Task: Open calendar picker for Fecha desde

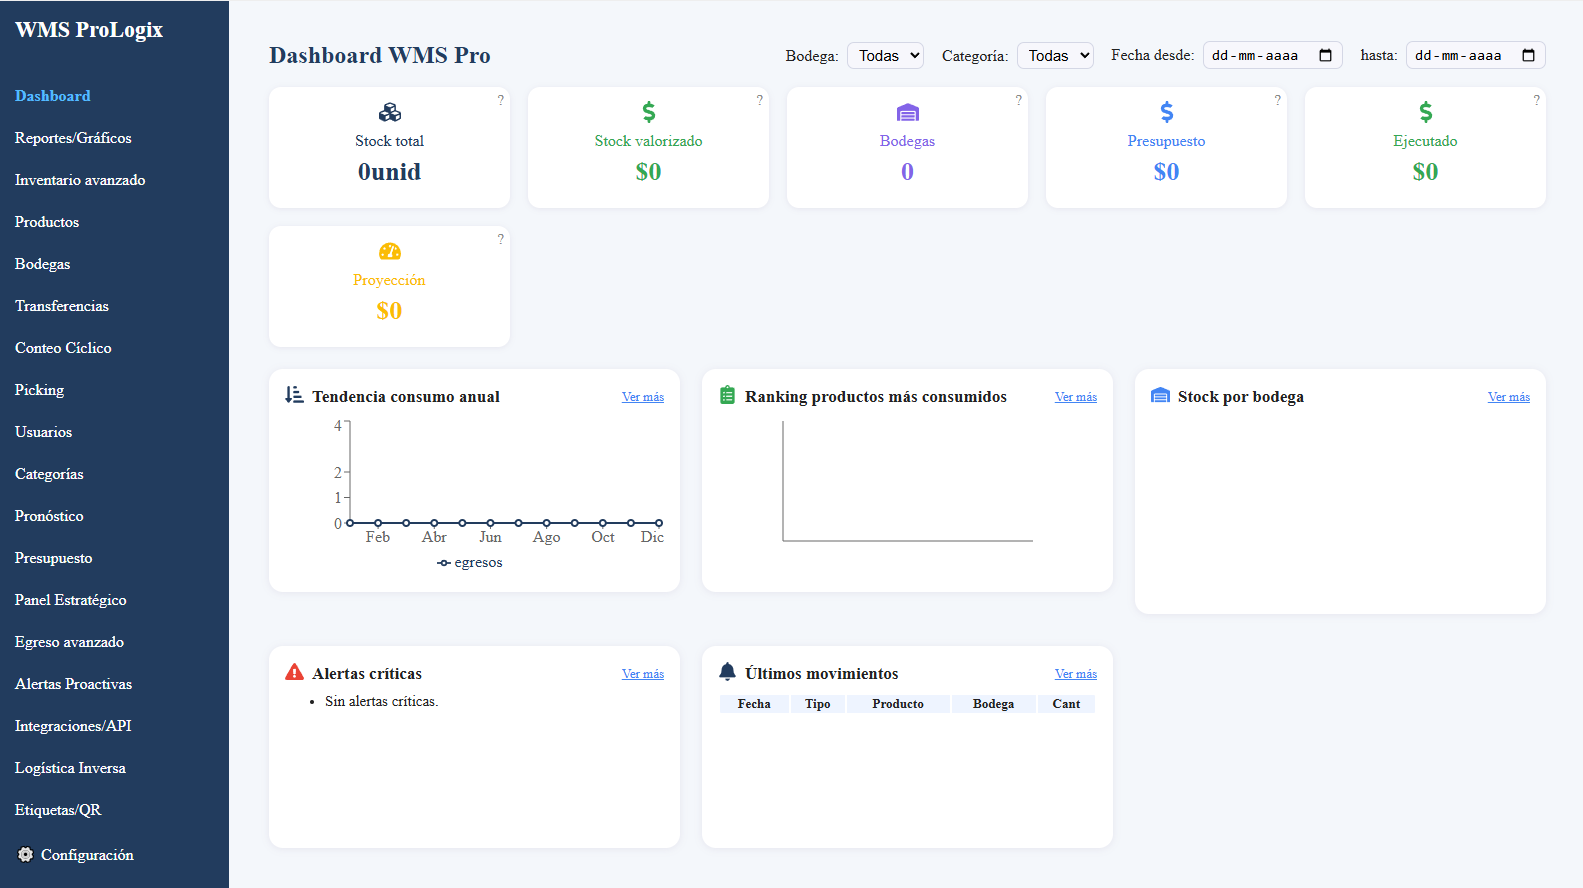Action: [x=1325, y=56]
